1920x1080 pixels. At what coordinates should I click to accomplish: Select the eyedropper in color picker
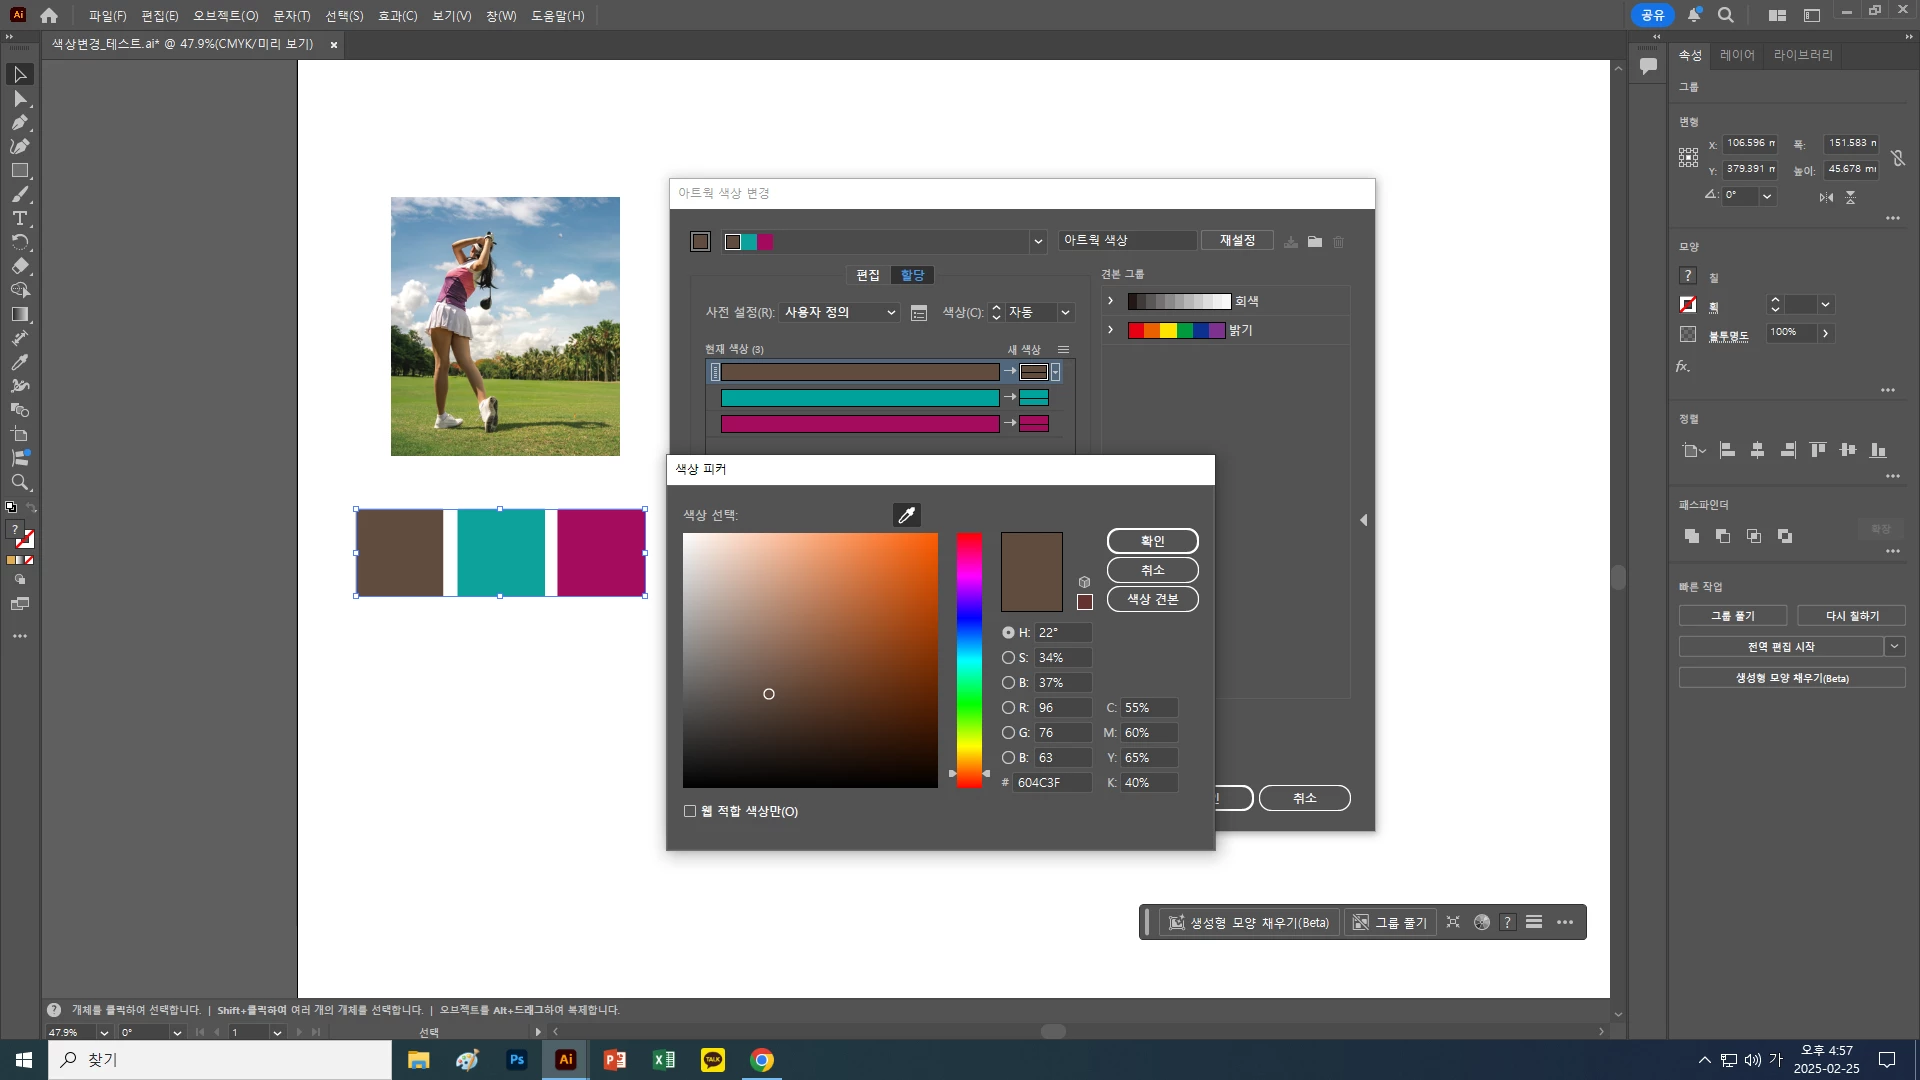(906, 515)
